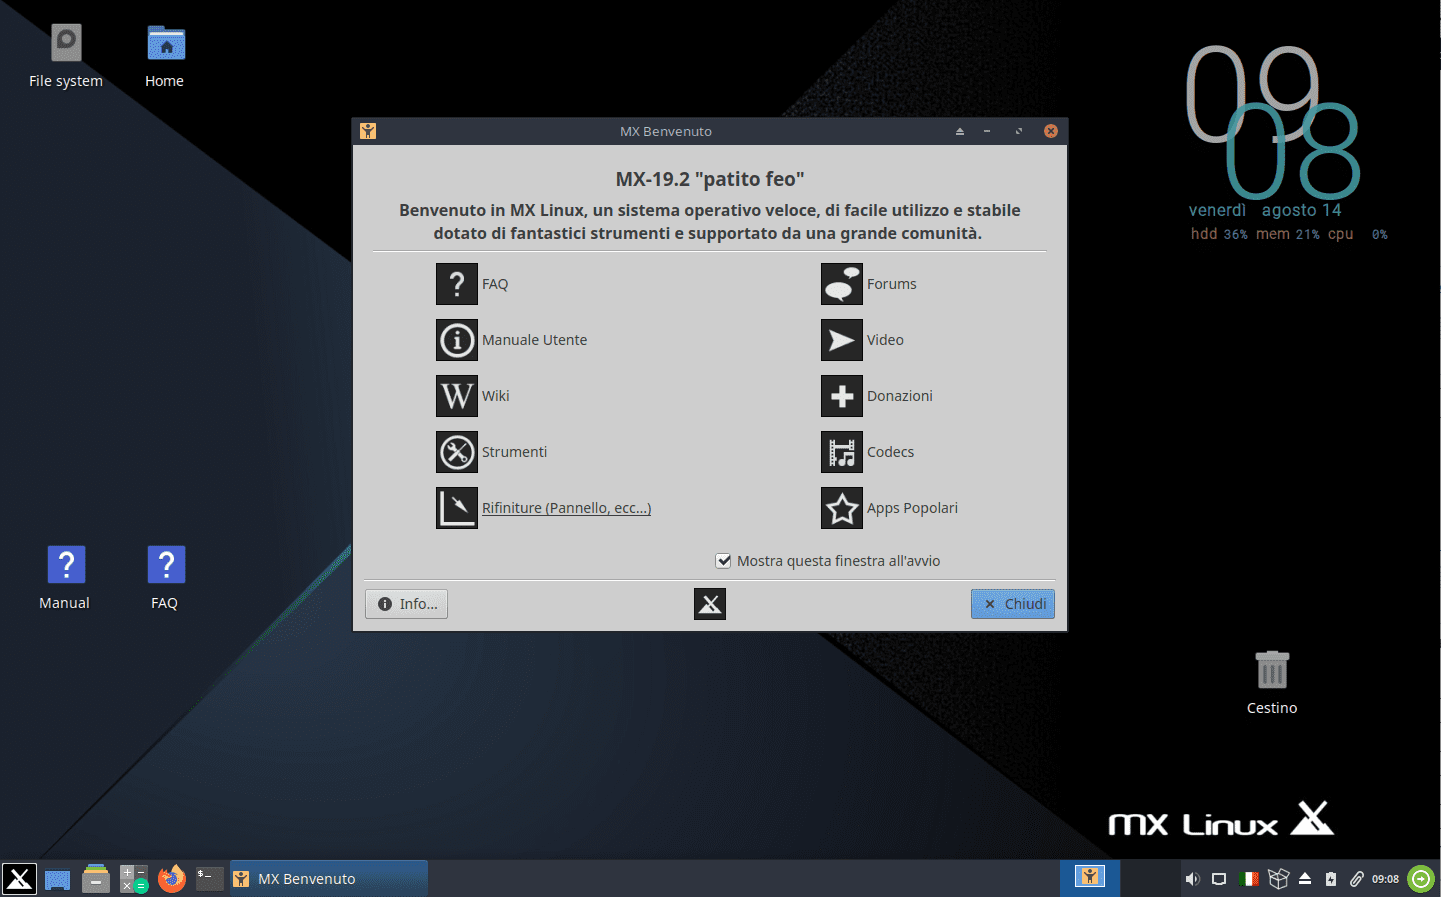Click the battery power tray icon
The width and height of the screenshot is (1441, 897).
[x=1331, y=879]
